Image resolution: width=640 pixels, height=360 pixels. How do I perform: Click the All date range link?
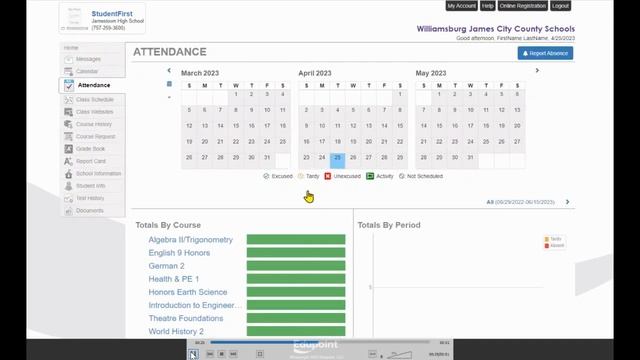pyautogui.click(x=520, y=202)
